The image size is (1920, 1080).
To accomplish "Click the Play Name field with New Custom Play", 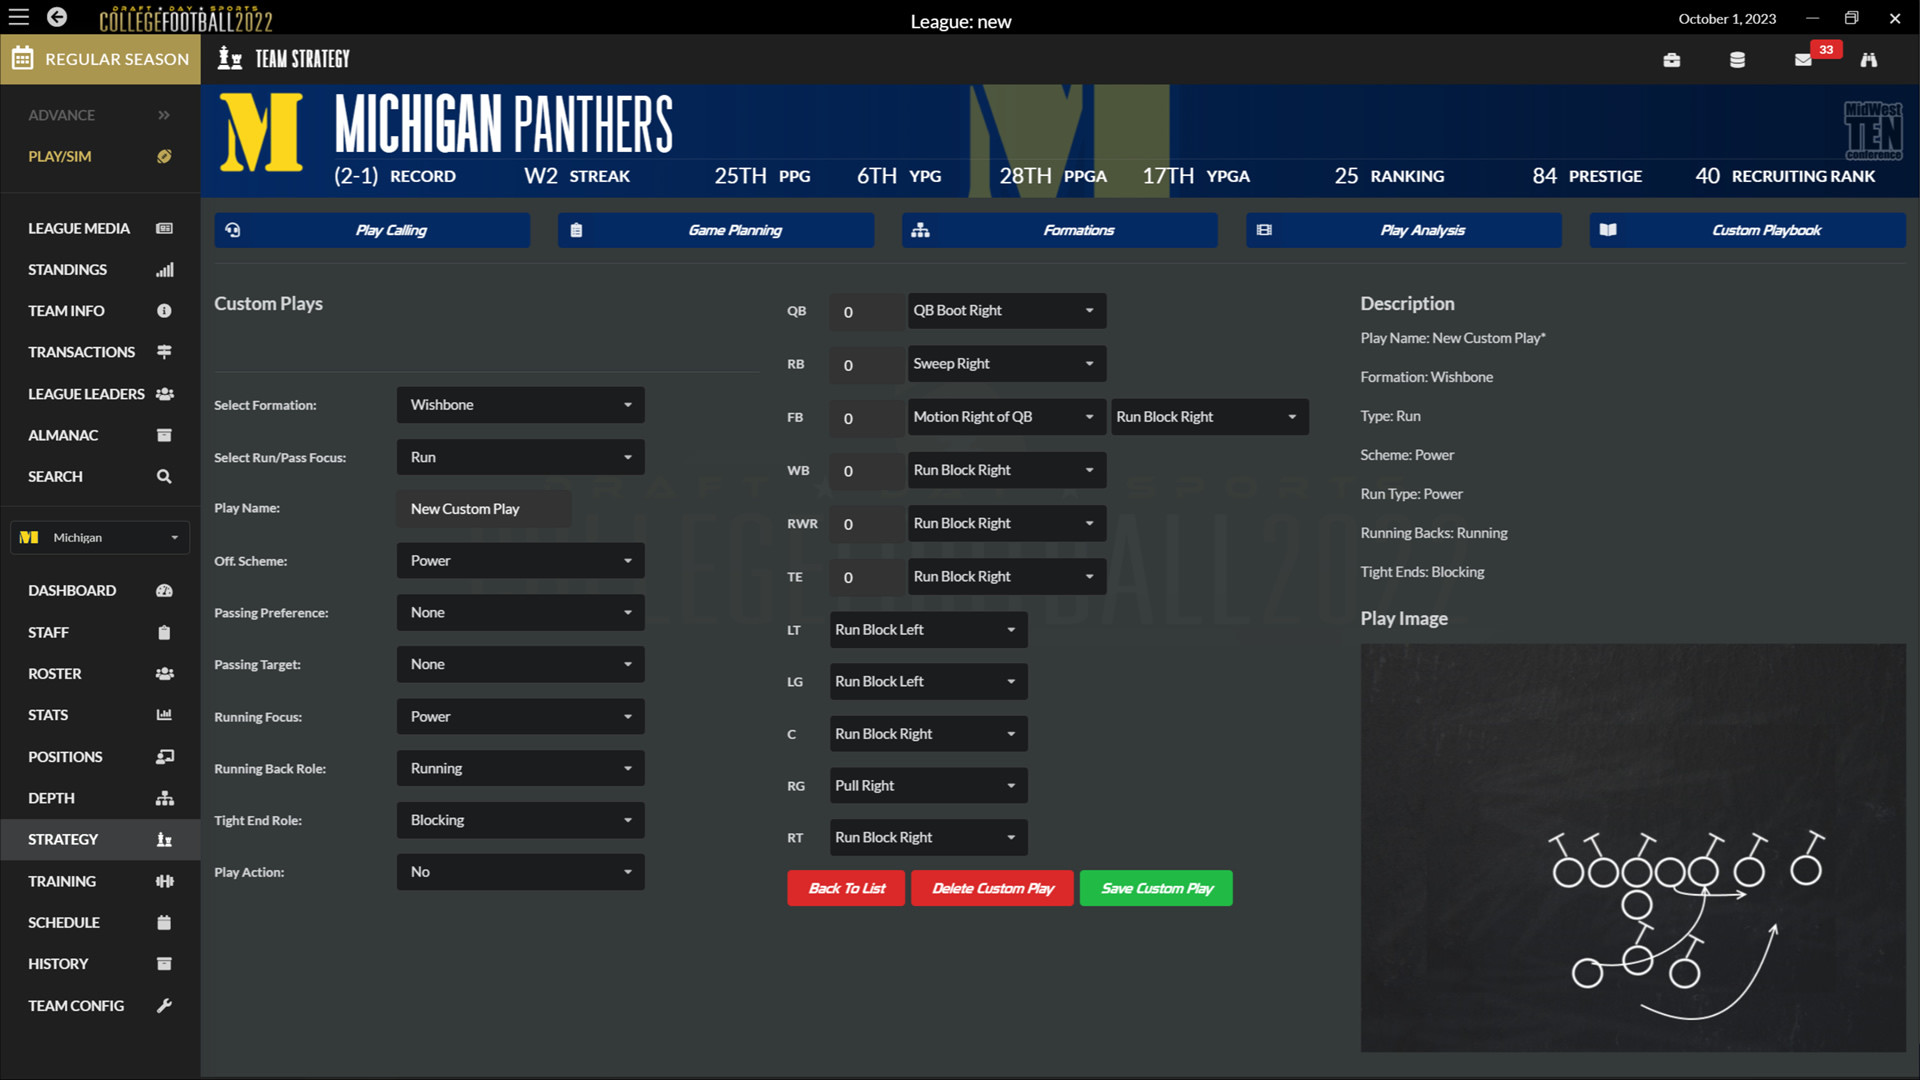I will coord(483,508).
